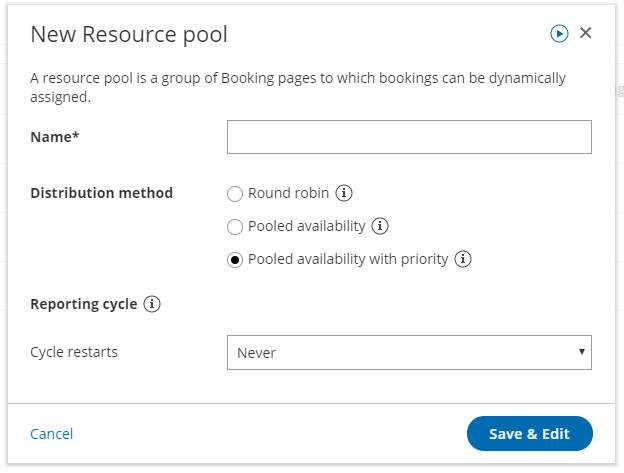Close the New Resource pool dialog
The width and height of the screenshot is (624, 473).
pos(586,33)
